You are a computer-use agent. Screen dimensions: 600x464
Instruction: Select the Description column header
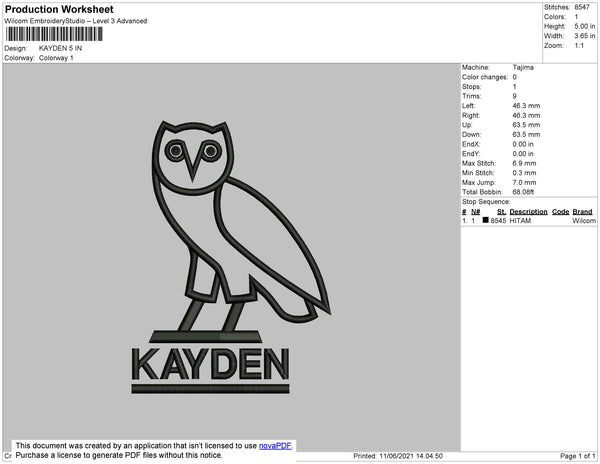pos(528,212)
